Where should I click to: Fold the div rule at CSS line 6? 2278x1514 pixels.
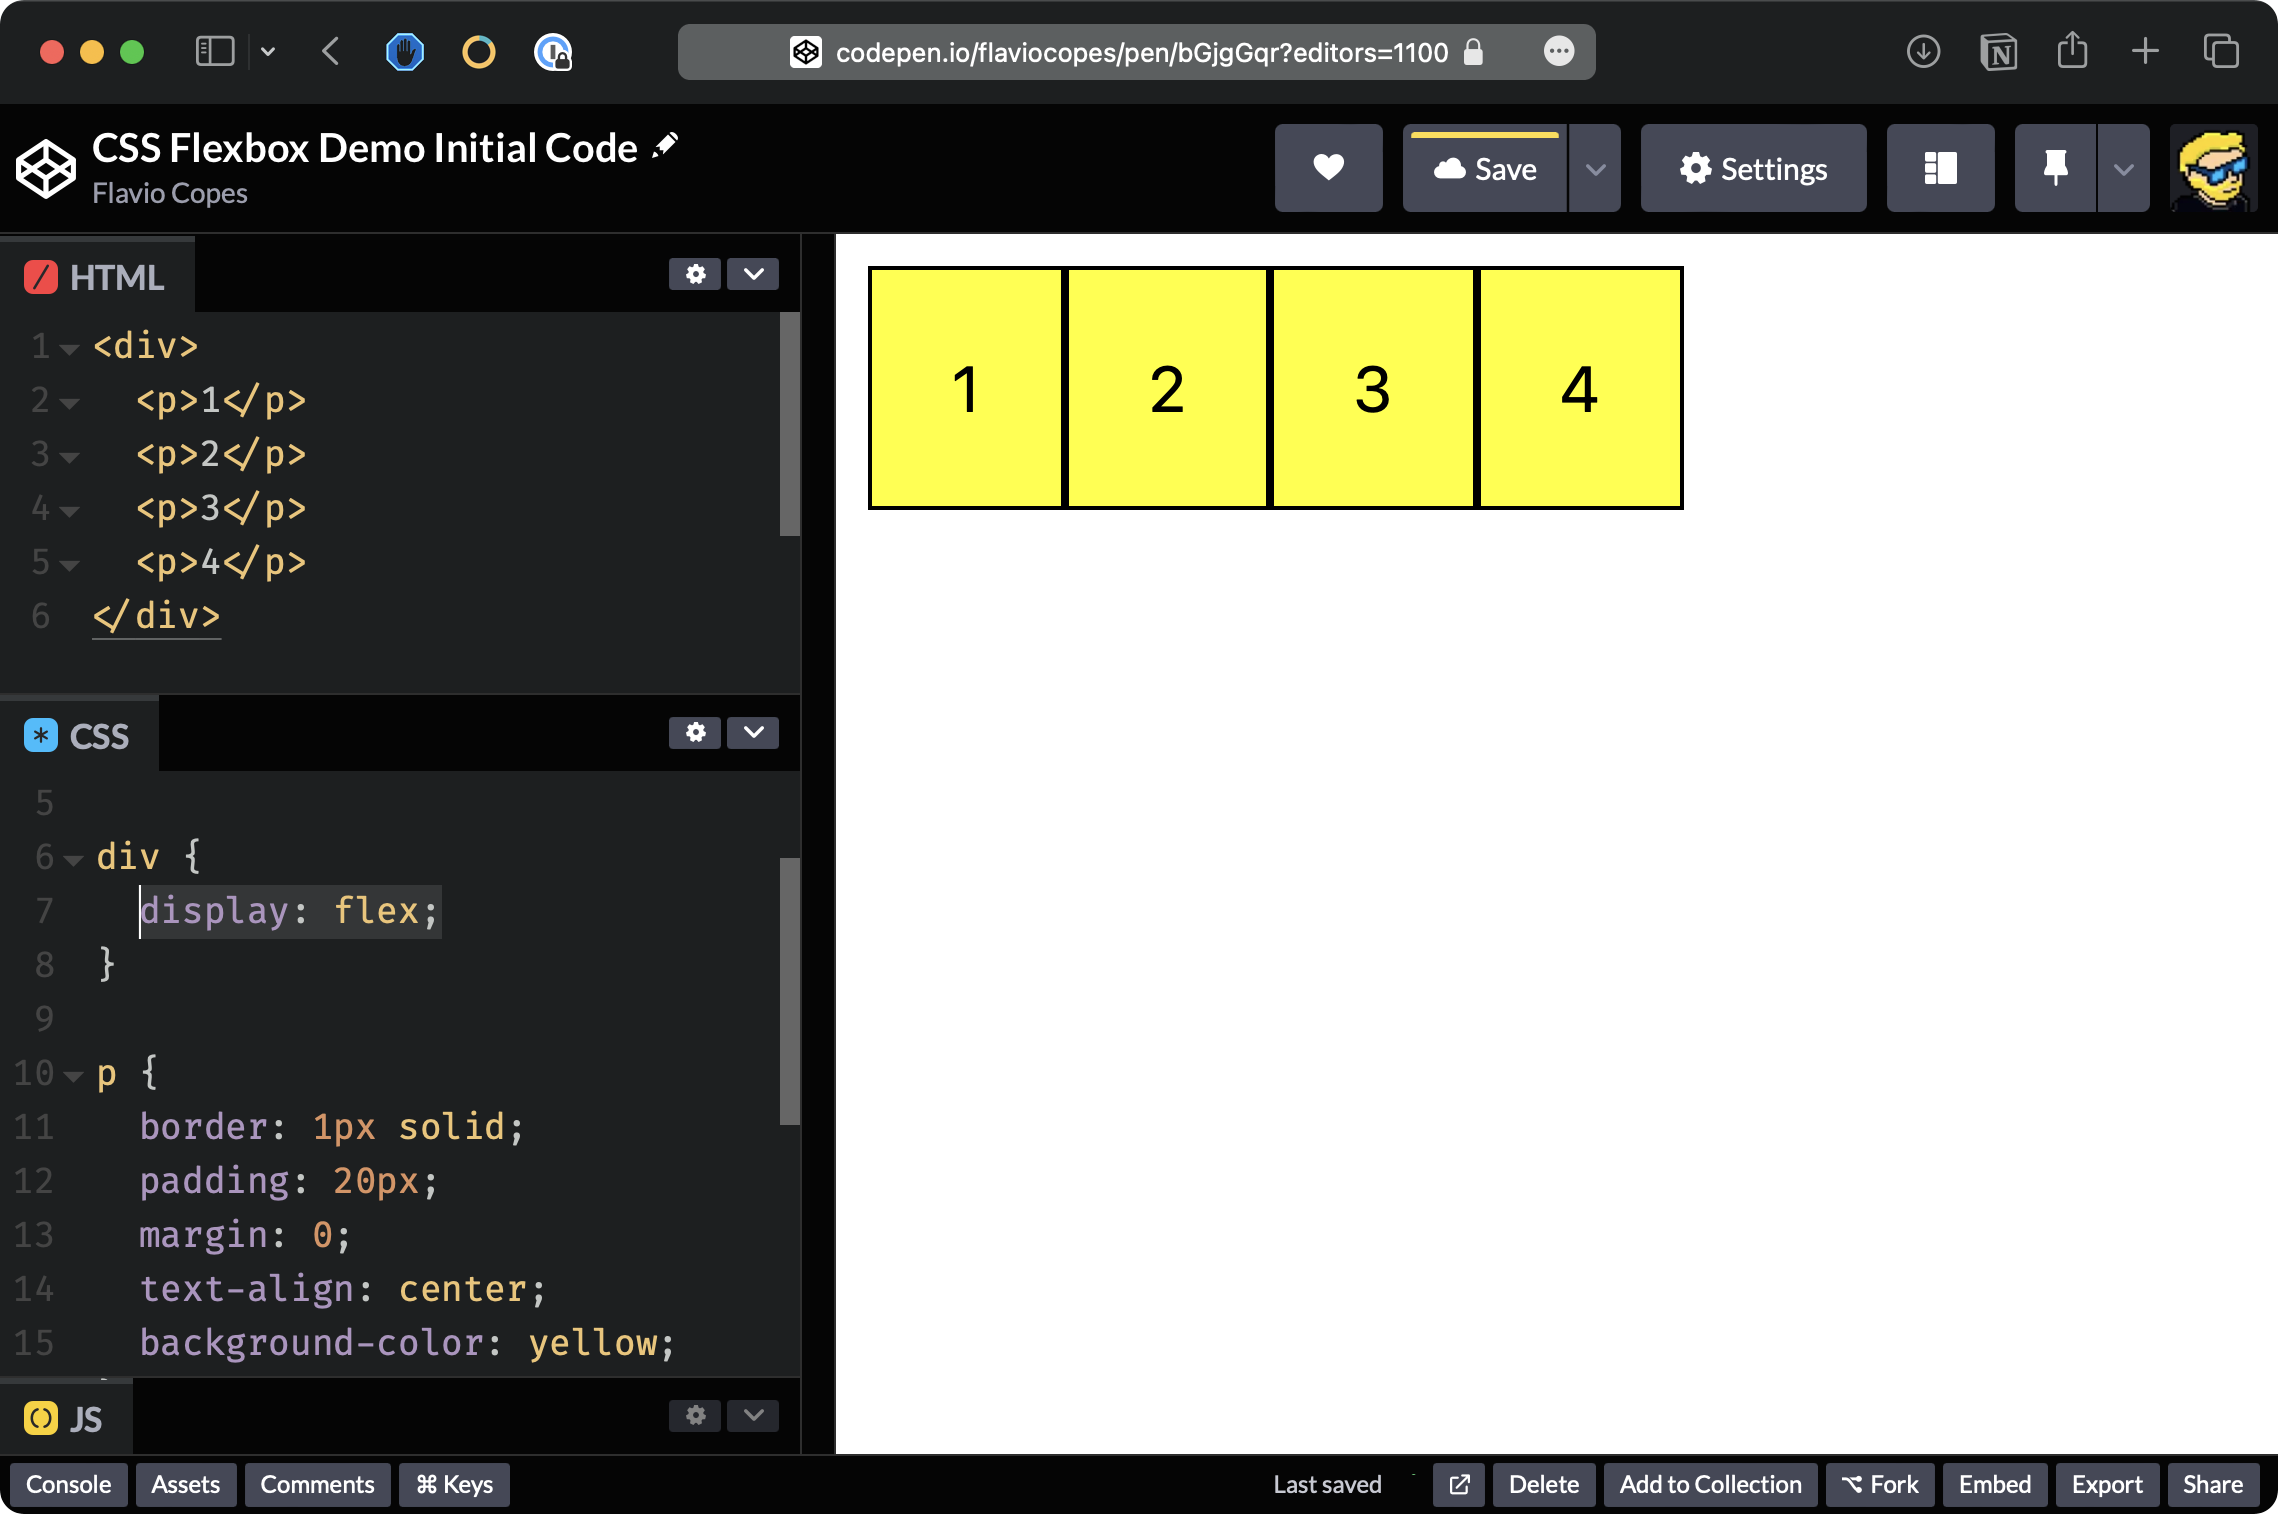pyautogui.click(x=73, y=859)
